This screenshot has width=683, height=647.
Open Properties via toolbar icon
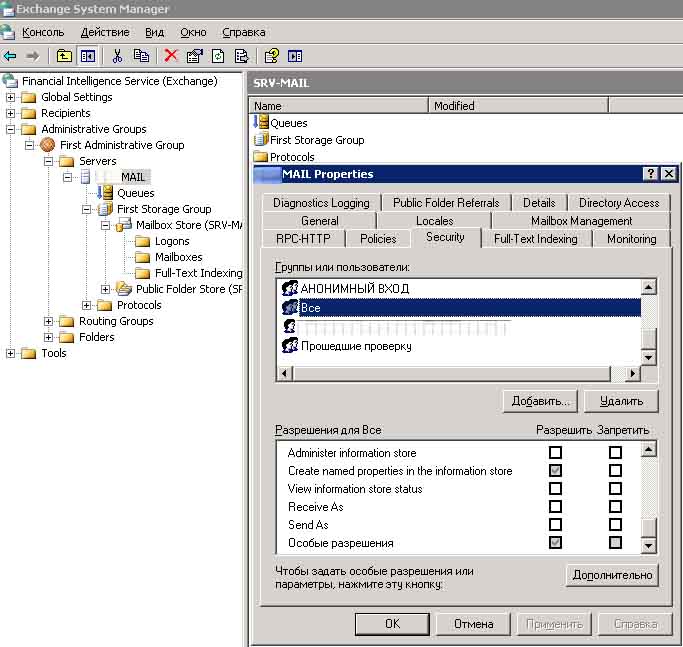(x=195, y=56)
